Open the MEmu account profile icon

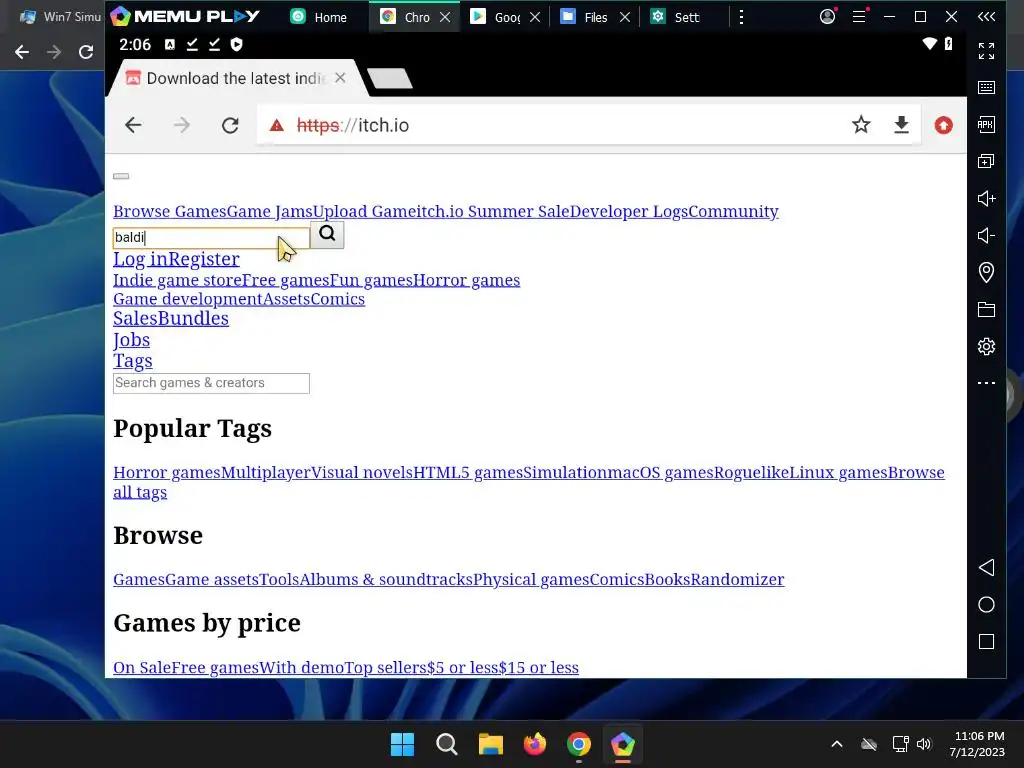pos(827,16)
